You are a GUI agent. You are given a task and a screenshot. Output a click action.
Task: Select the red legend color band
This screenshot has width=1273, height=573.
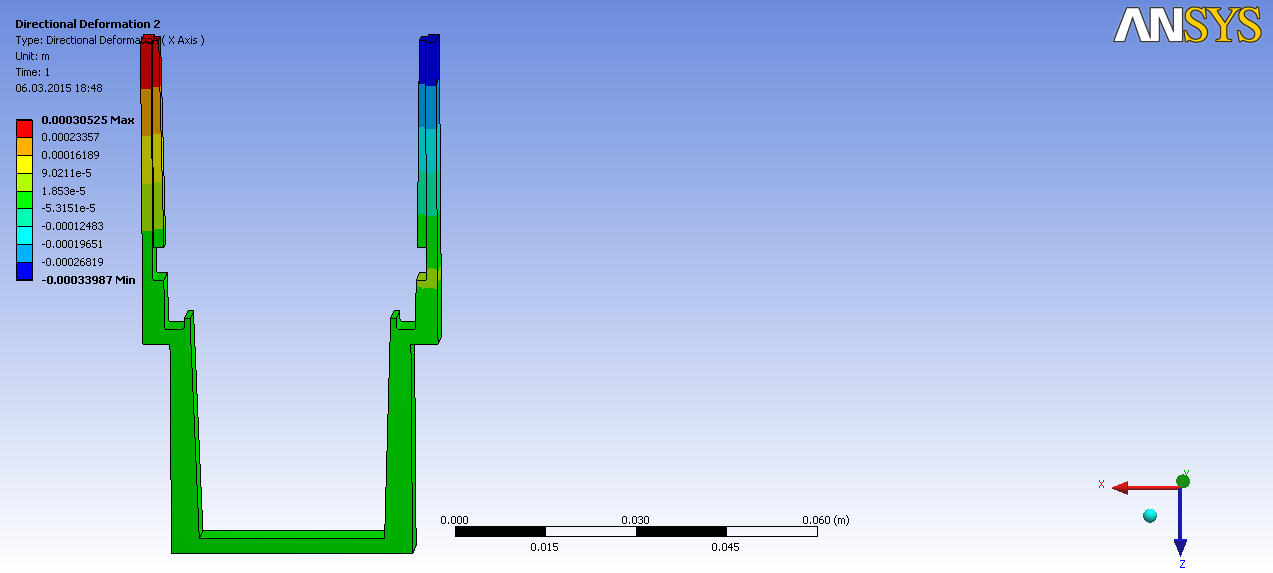24,128
